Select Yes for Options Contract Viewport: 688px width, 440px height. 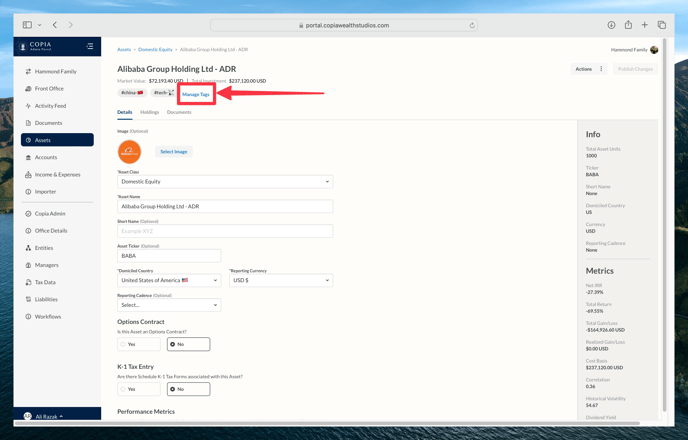click(139, 344)
